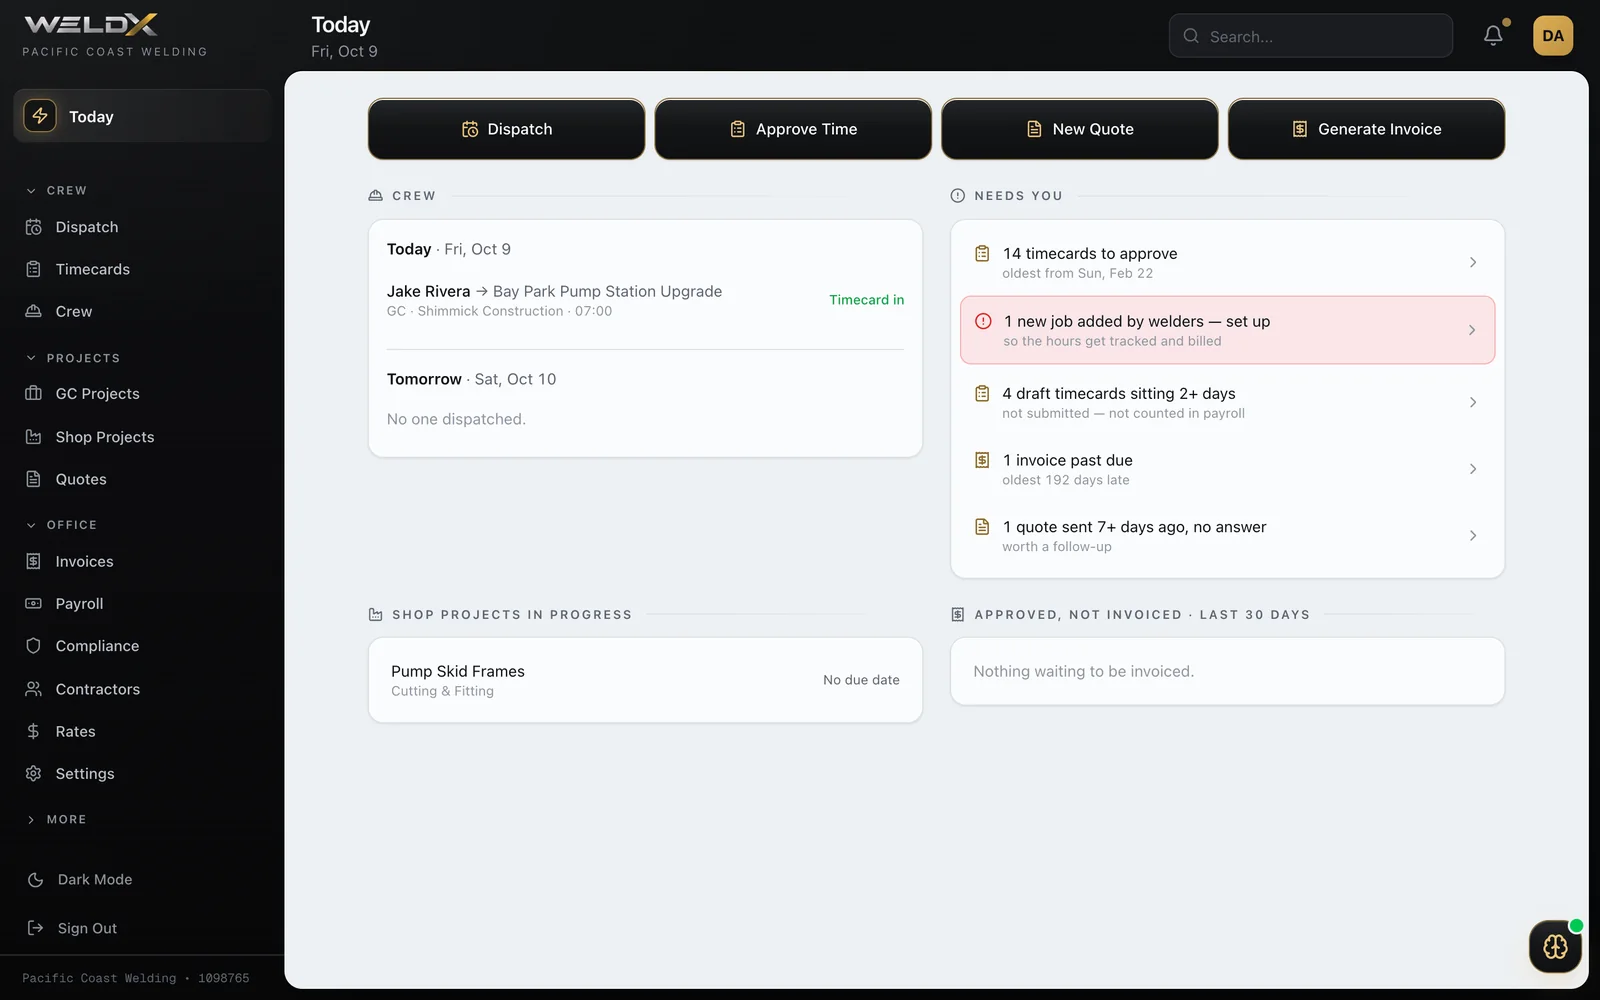Open the Pump Skid Frames project card

[645, 680]
